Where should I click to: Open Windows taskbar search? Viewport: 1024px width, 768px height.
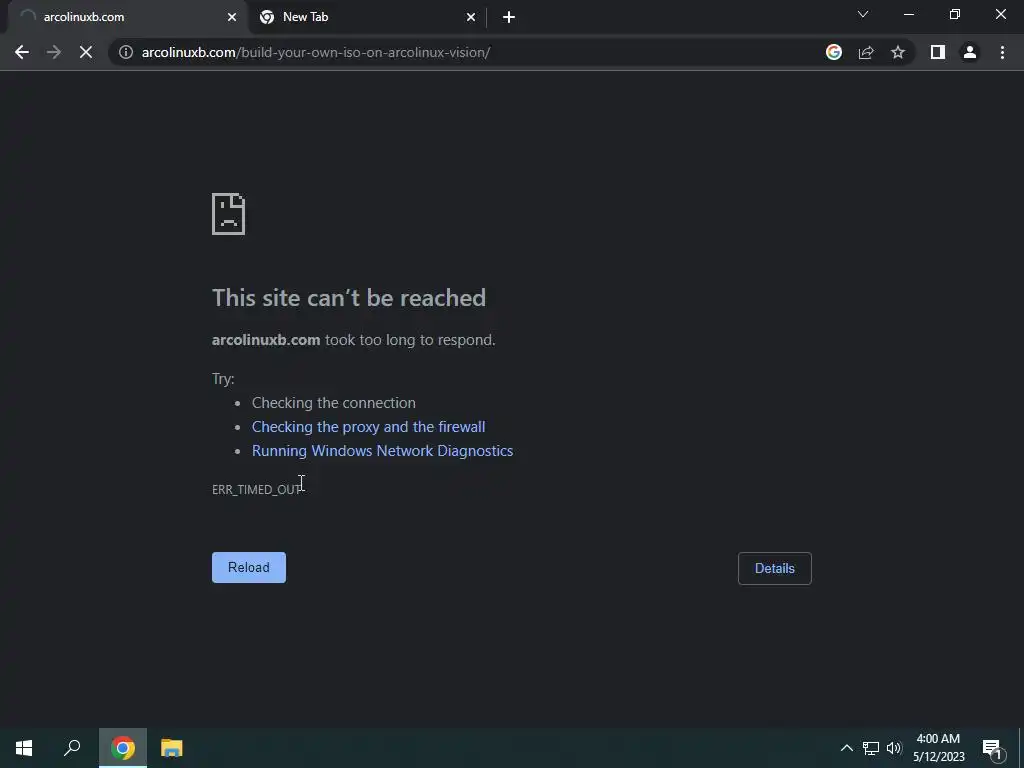pos(72,748)
